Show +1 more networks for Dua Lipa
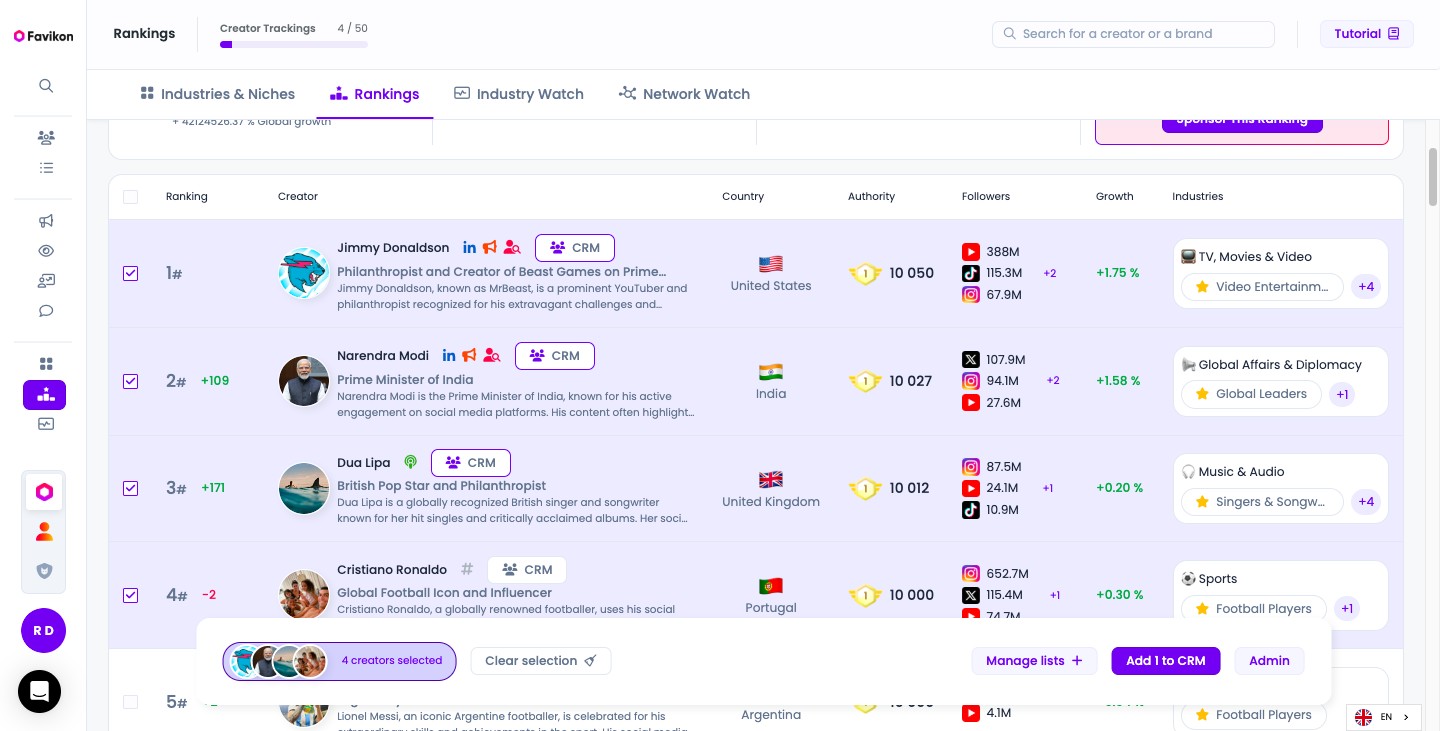 coord(1048,488)
